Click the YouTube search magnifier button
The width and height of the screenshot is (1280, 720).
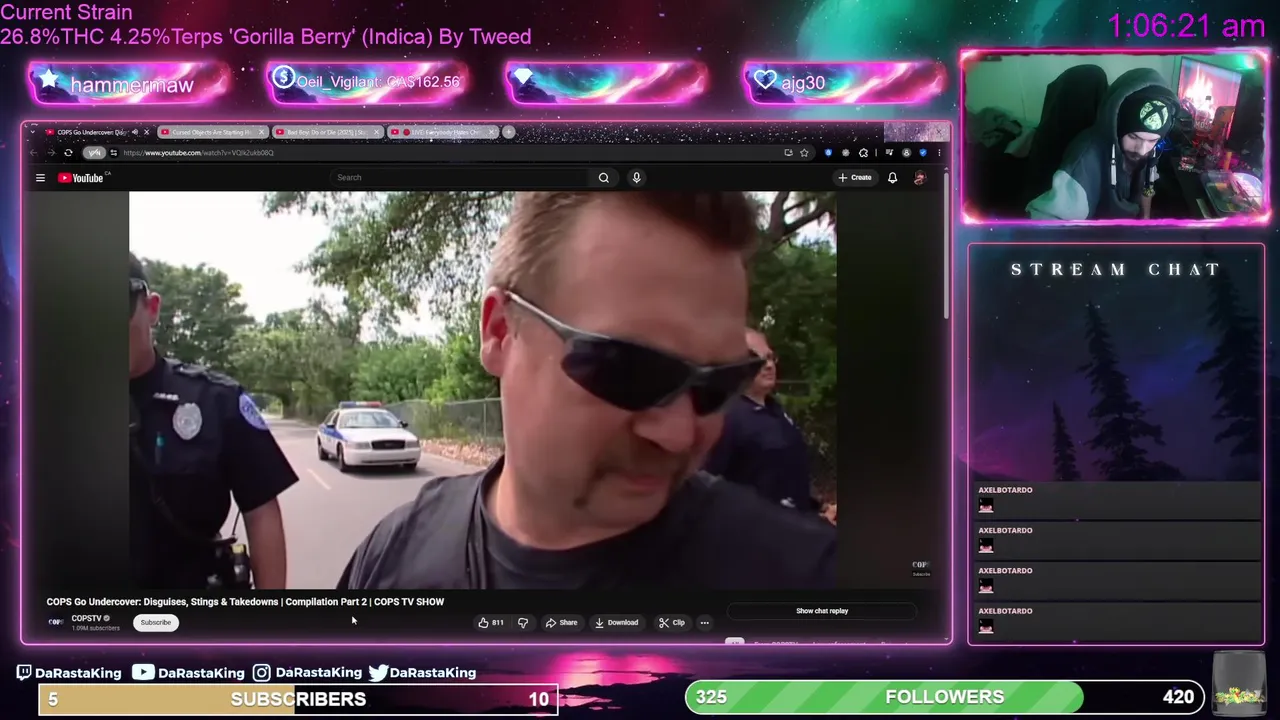click(x=604, y=178)
